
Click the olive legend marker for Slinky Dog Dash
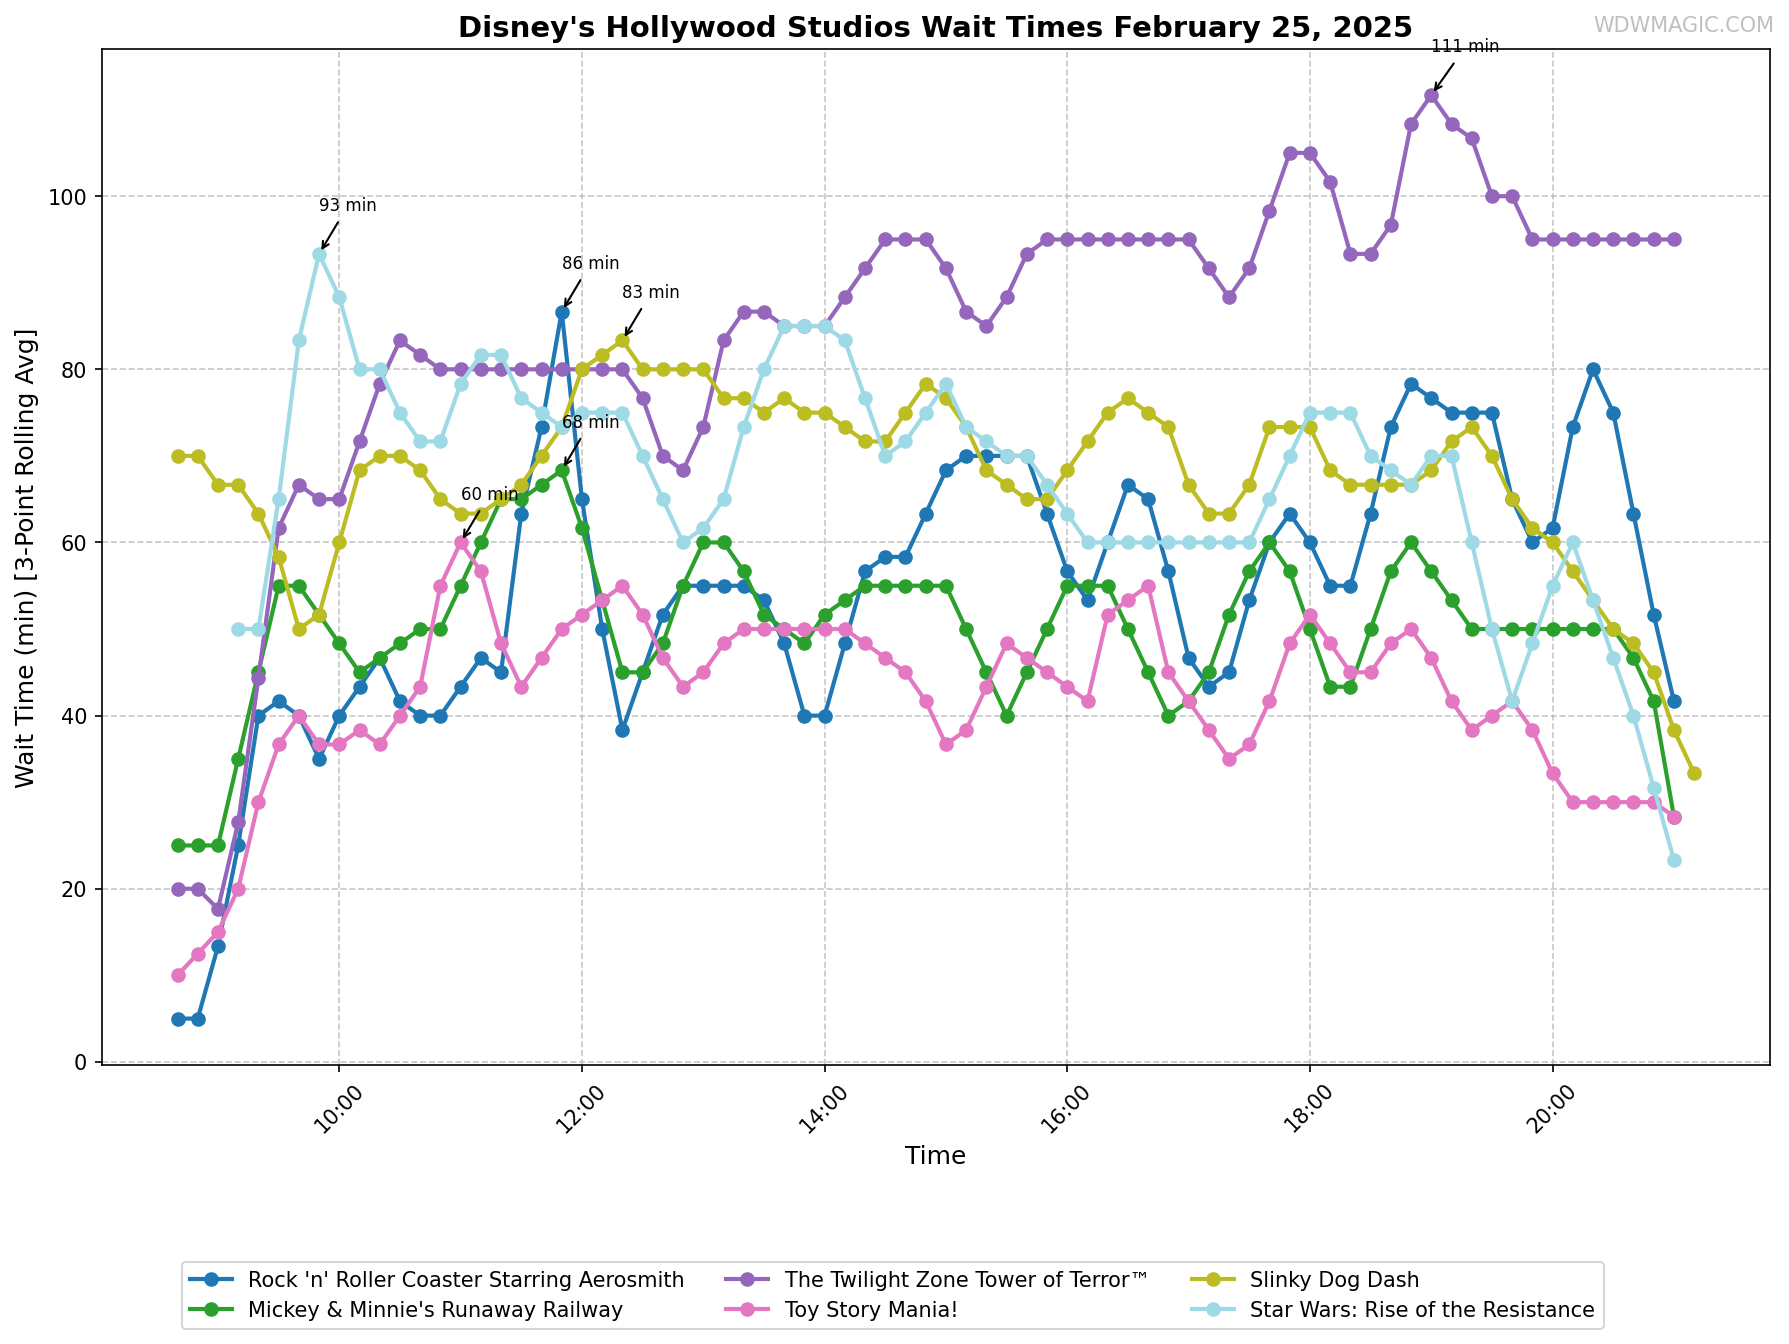click(x=1211, y=1280)
